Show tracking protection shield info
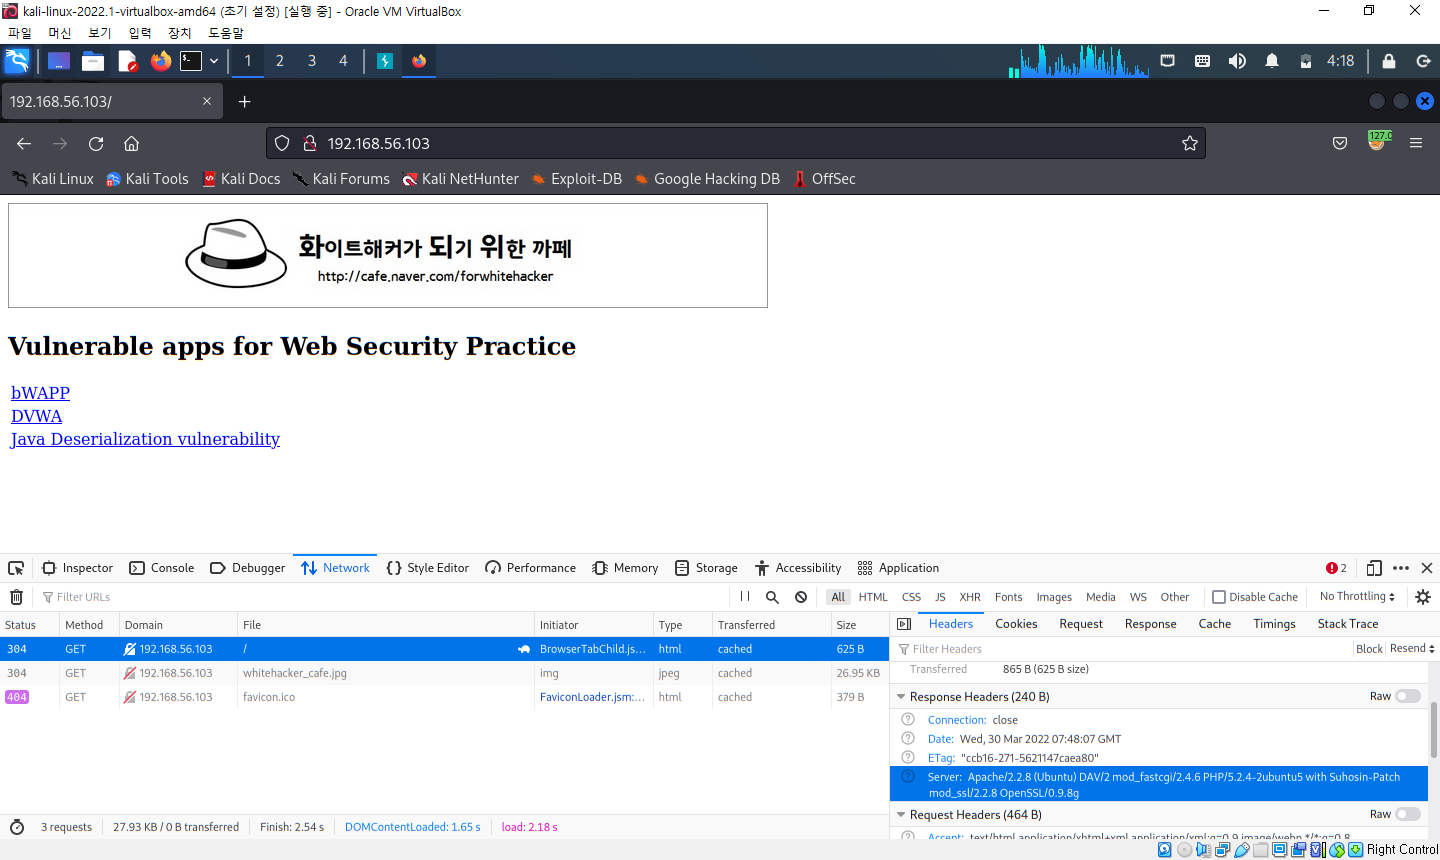Image resolution: width=1440 pixels, height=860 pixels. (x=282, y=144)
